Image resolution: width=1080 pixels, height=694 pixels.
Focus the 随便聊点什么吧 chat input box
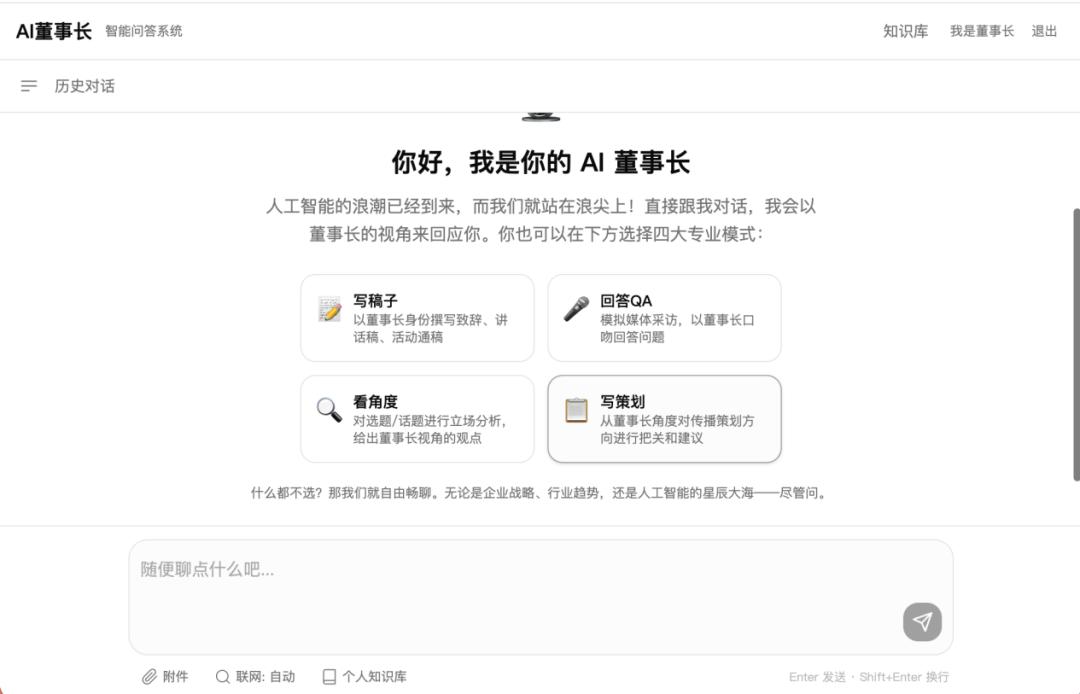coord(541,597)
